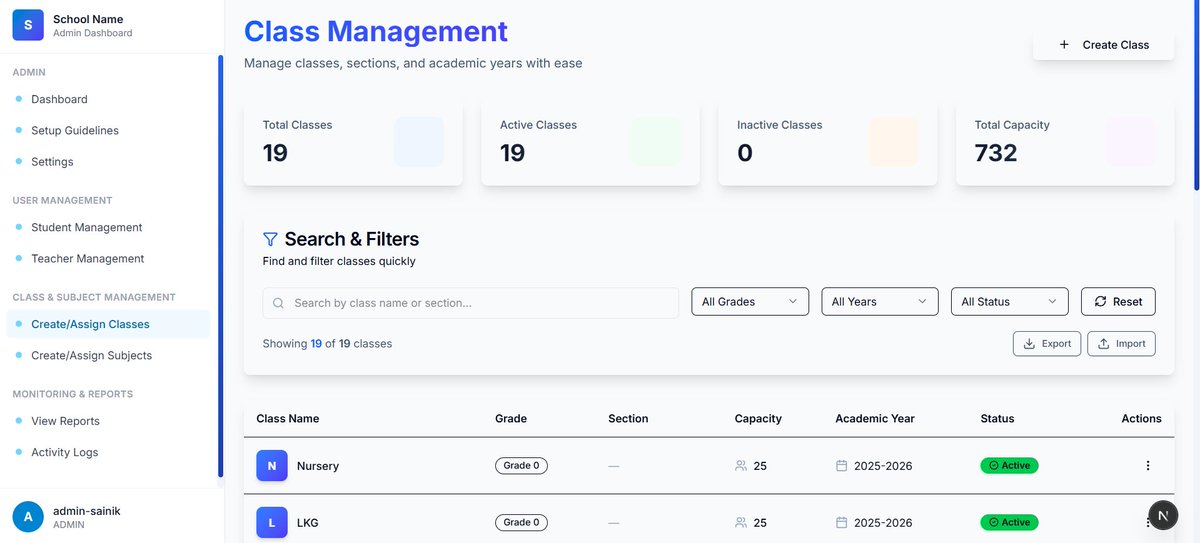Click the capacity people icon in the LKG row
1200x543 pixels.
click(741, 523)
